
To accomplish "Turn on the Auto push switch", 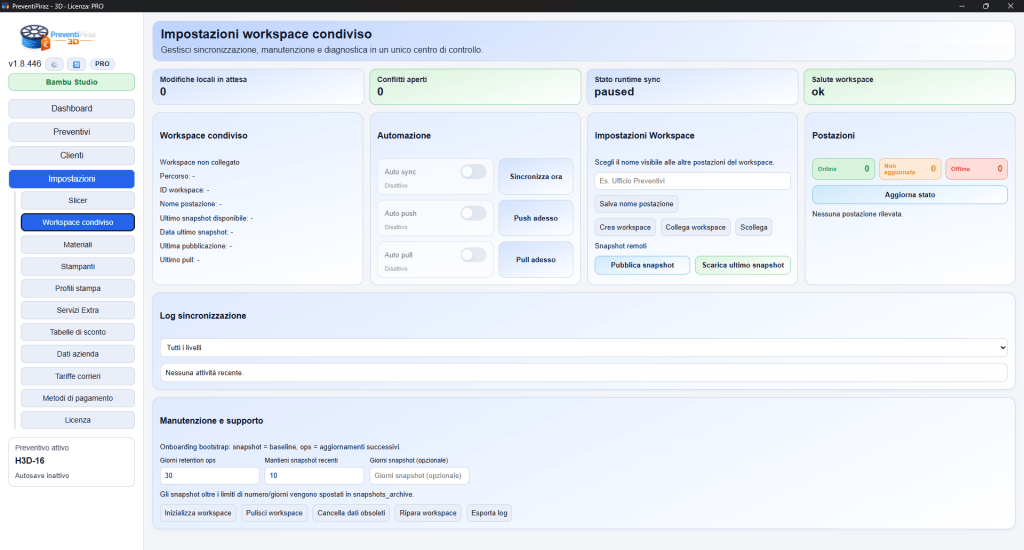I will click(x=472, y=213).
